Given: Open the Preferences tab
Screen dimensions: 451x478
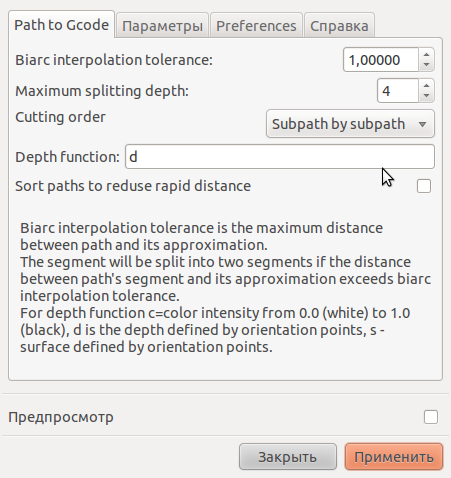Looking at the screenshot, I should click(256, 26).
